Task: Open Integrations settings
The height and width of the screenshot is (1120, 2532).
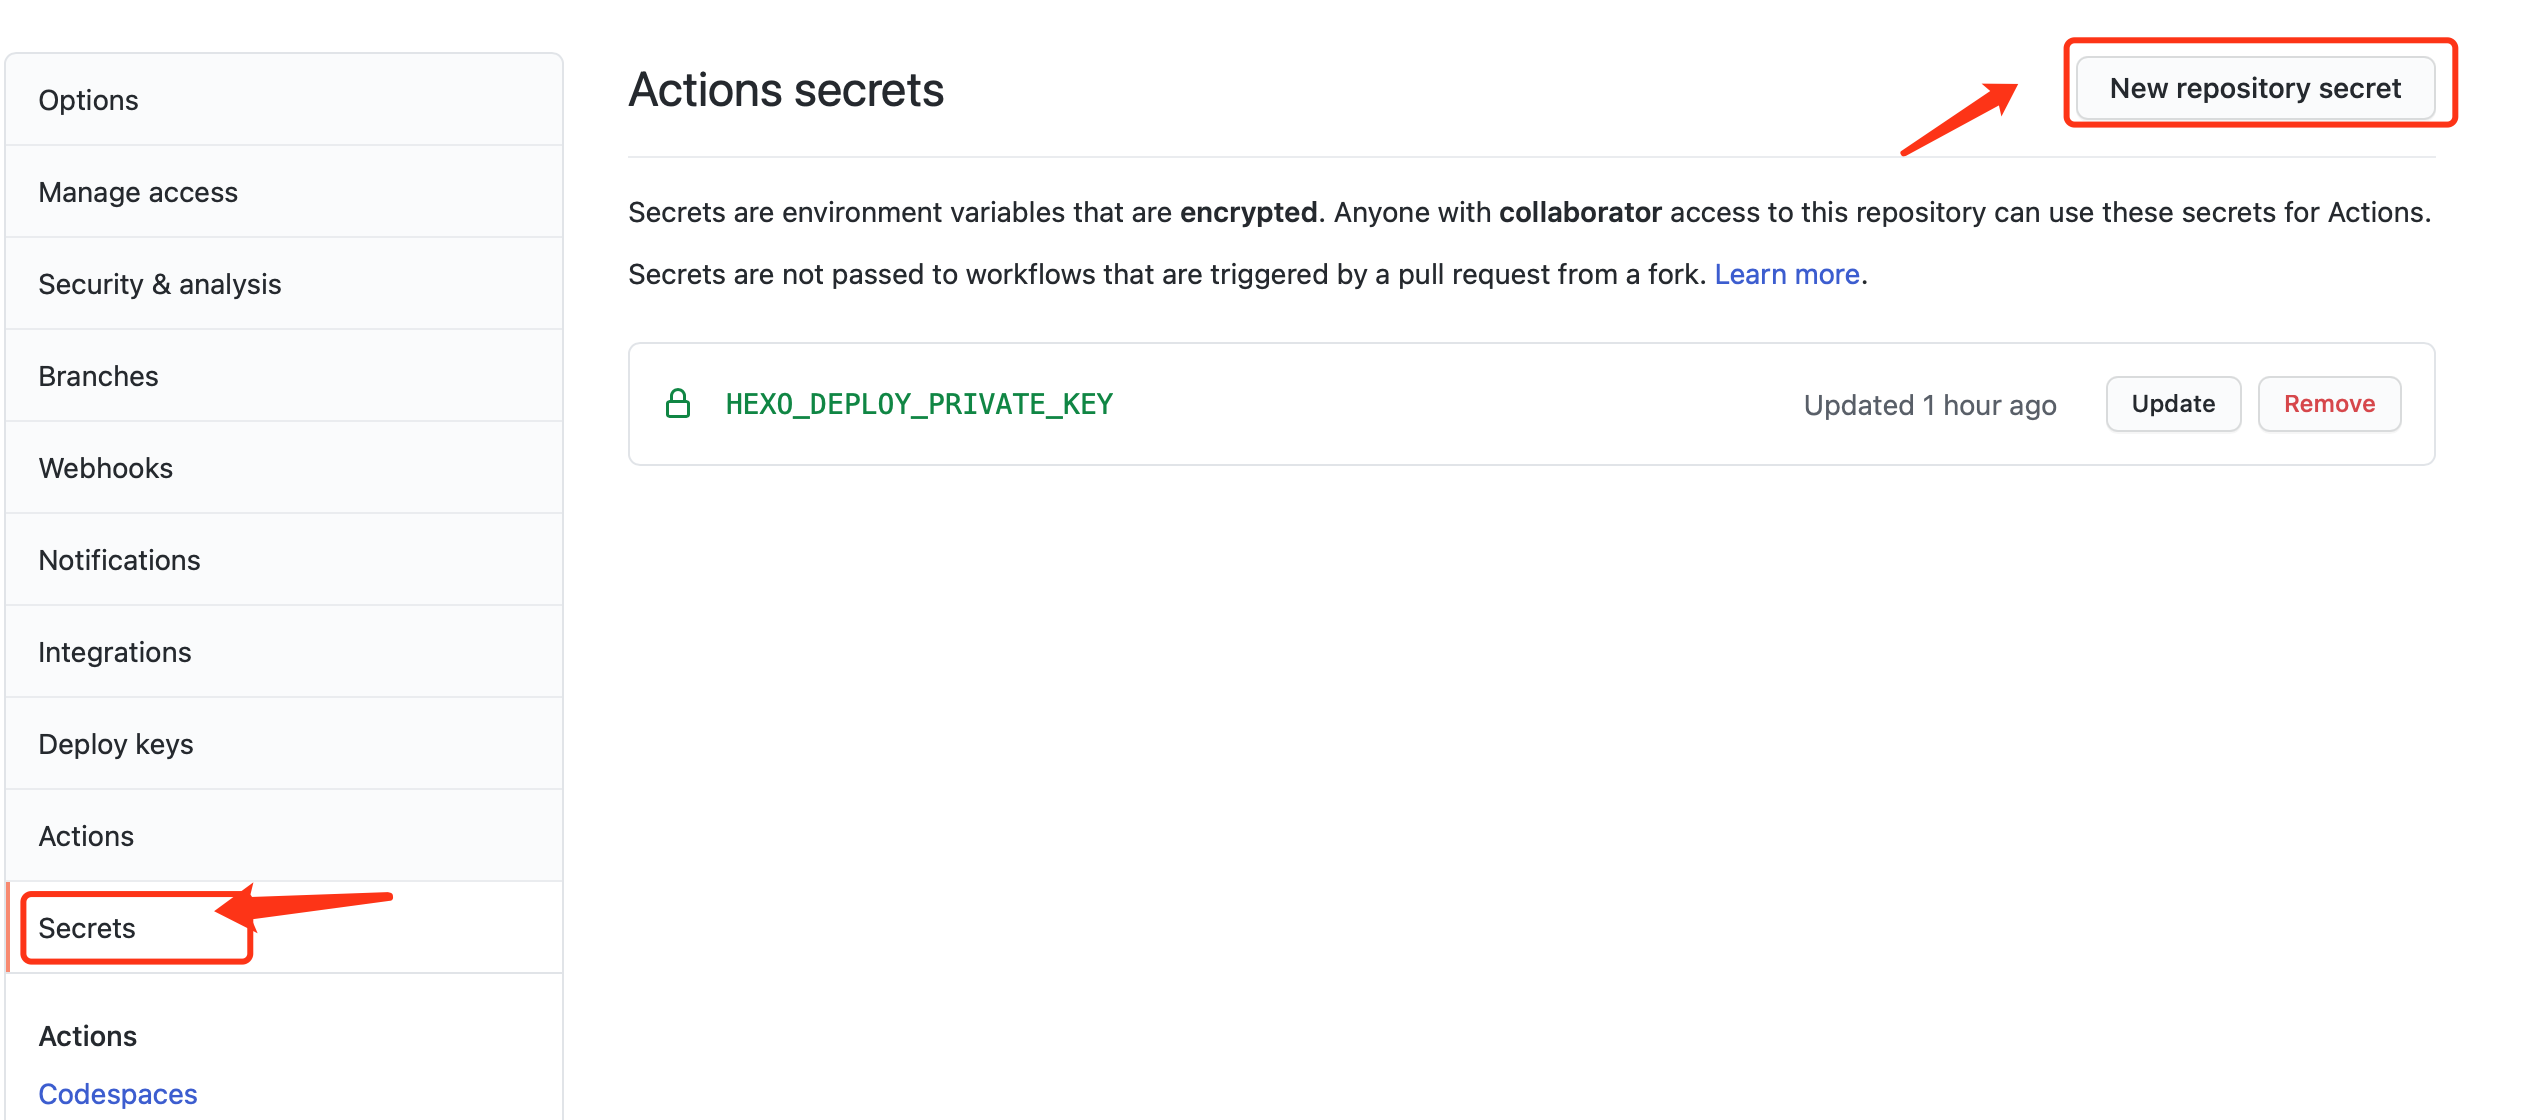Action: coord(284,652)
